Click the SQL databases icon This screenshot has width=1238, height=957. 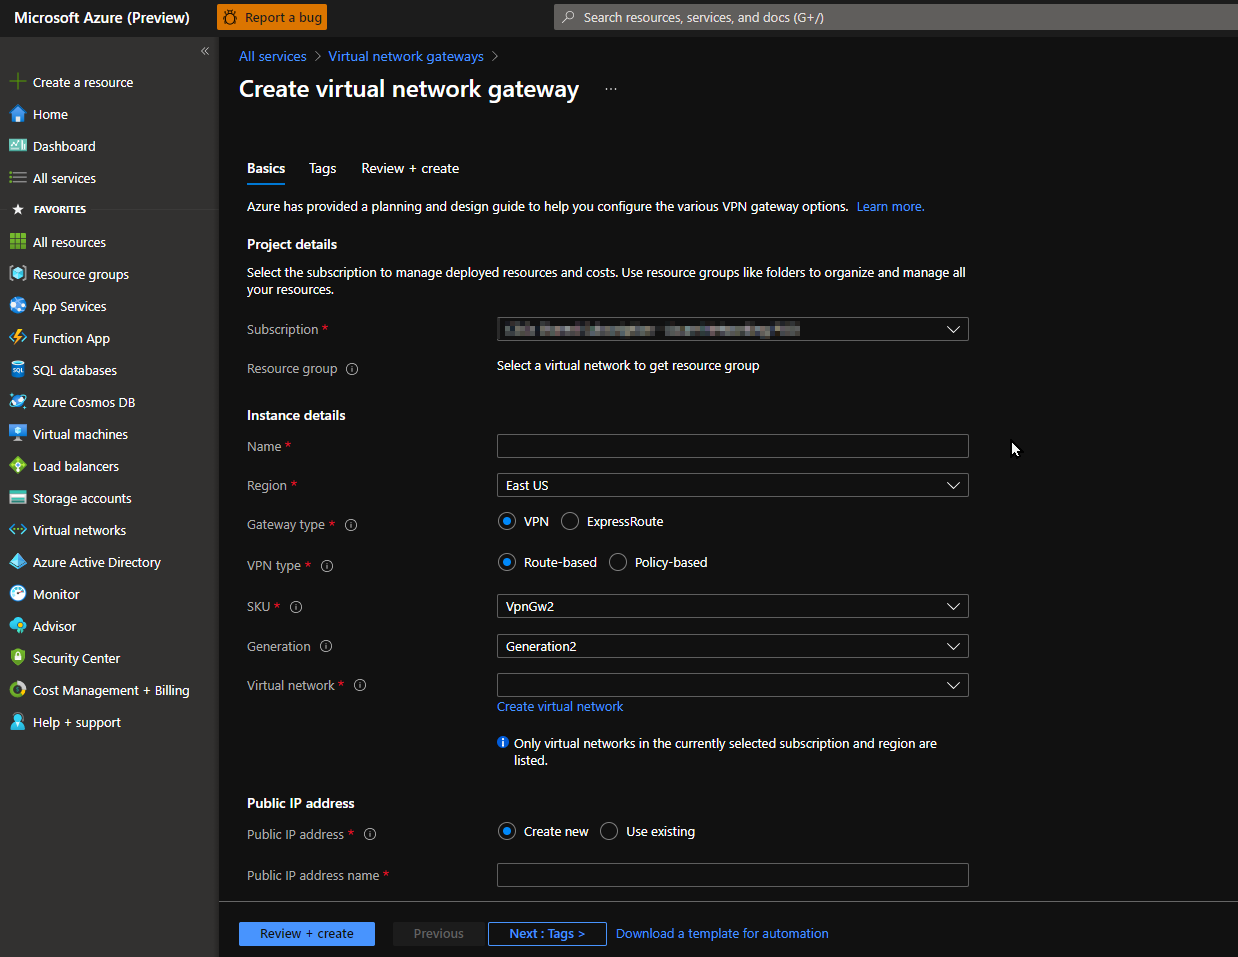click(17, 370)
